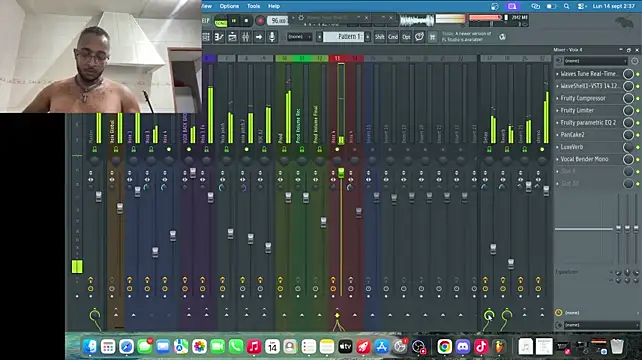Arm the red record button

pos(260,20)
